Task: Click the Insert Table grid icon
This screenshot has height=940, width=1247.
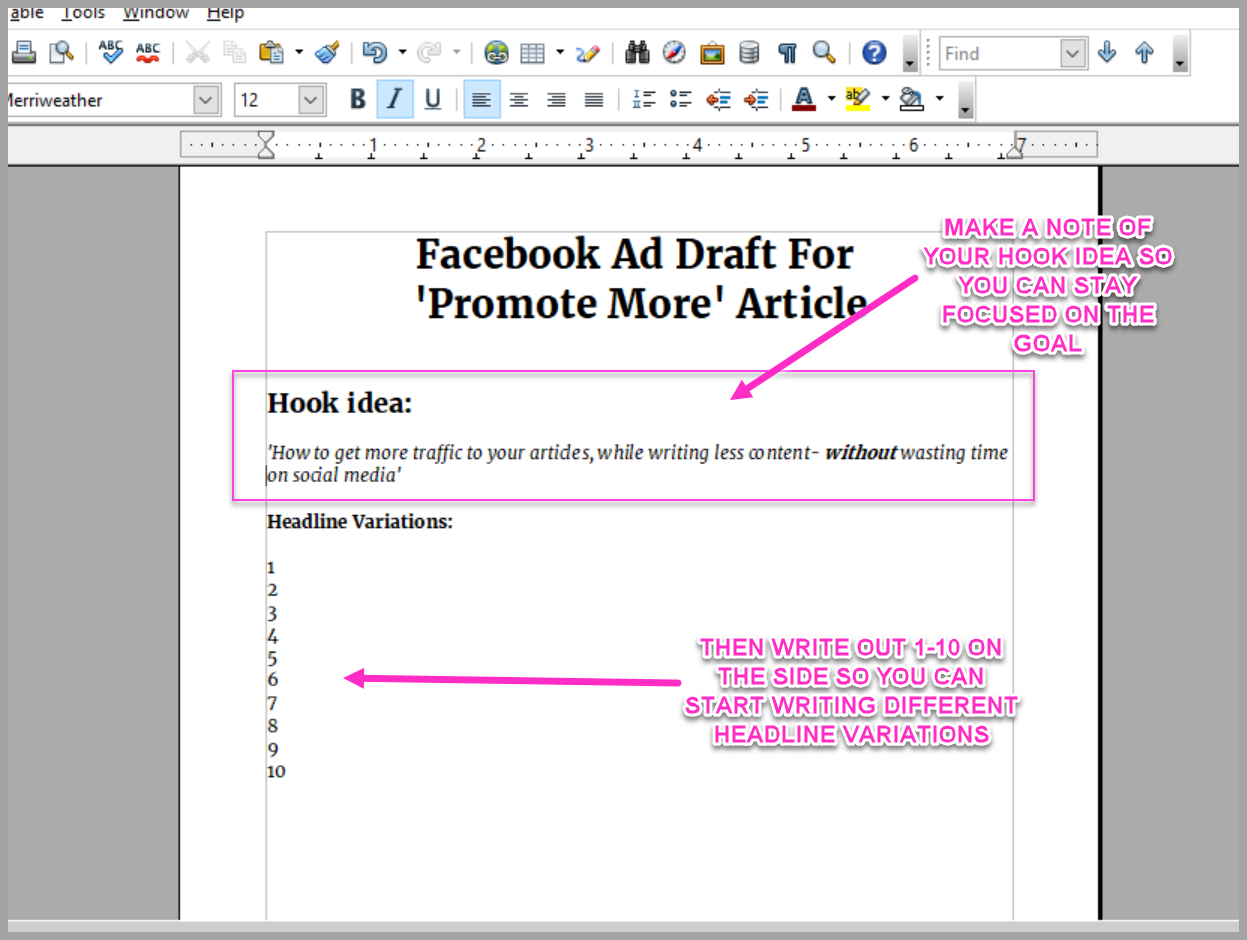Action: coord(533,53)
